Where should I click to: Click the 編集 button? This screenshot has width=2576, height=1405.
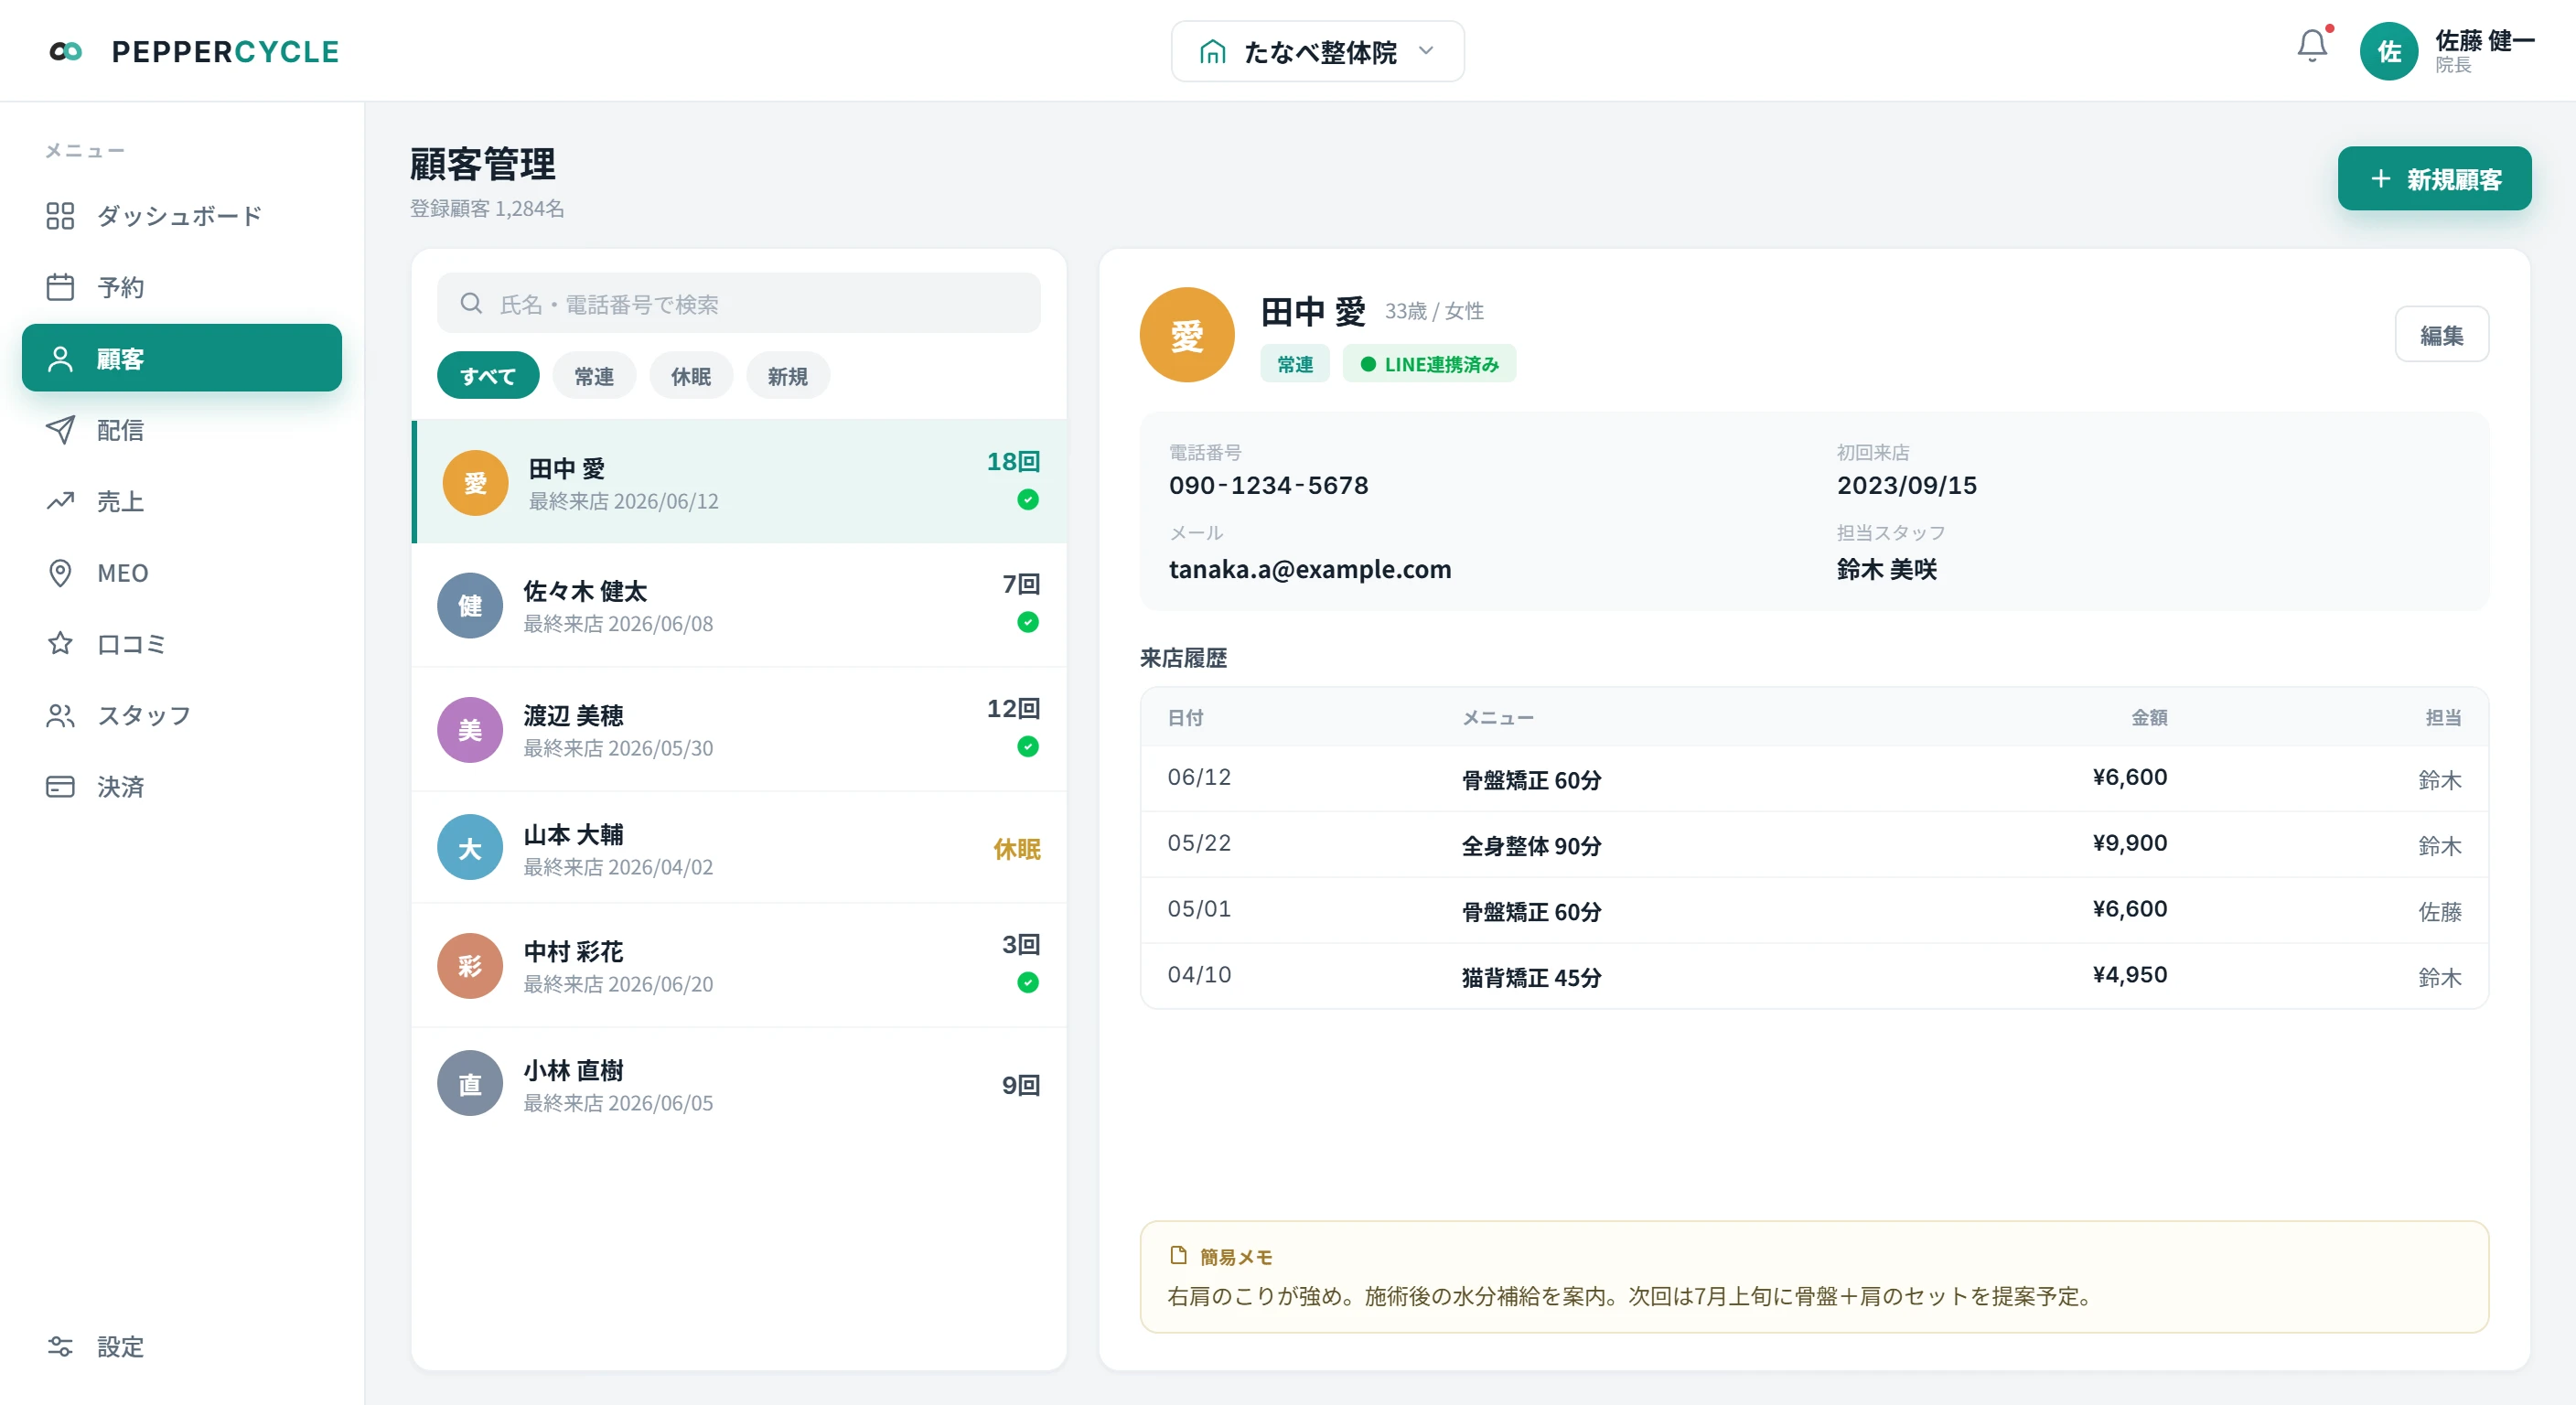pos(2441,335)
